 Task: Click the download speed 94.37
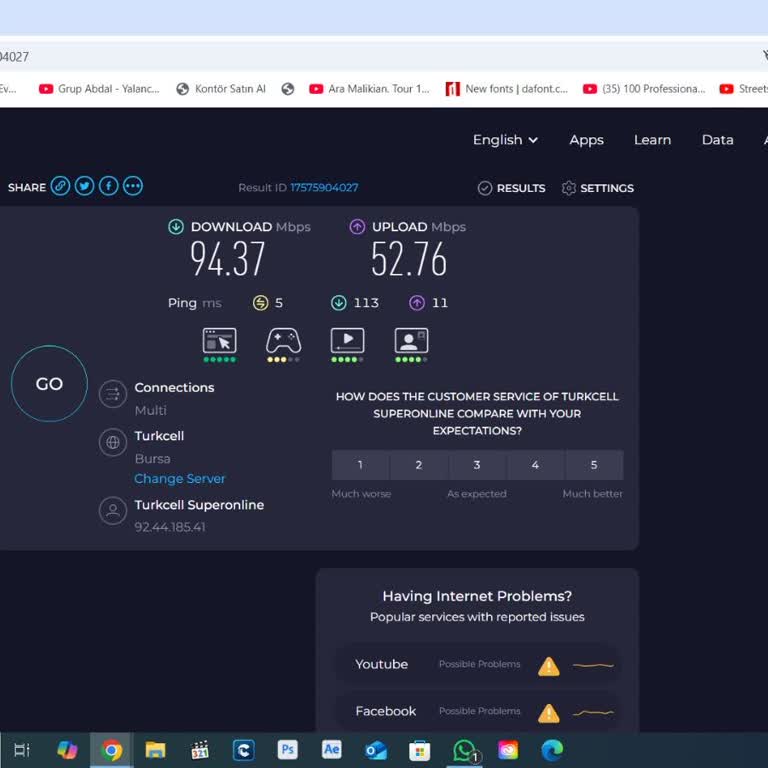(228, 259)
